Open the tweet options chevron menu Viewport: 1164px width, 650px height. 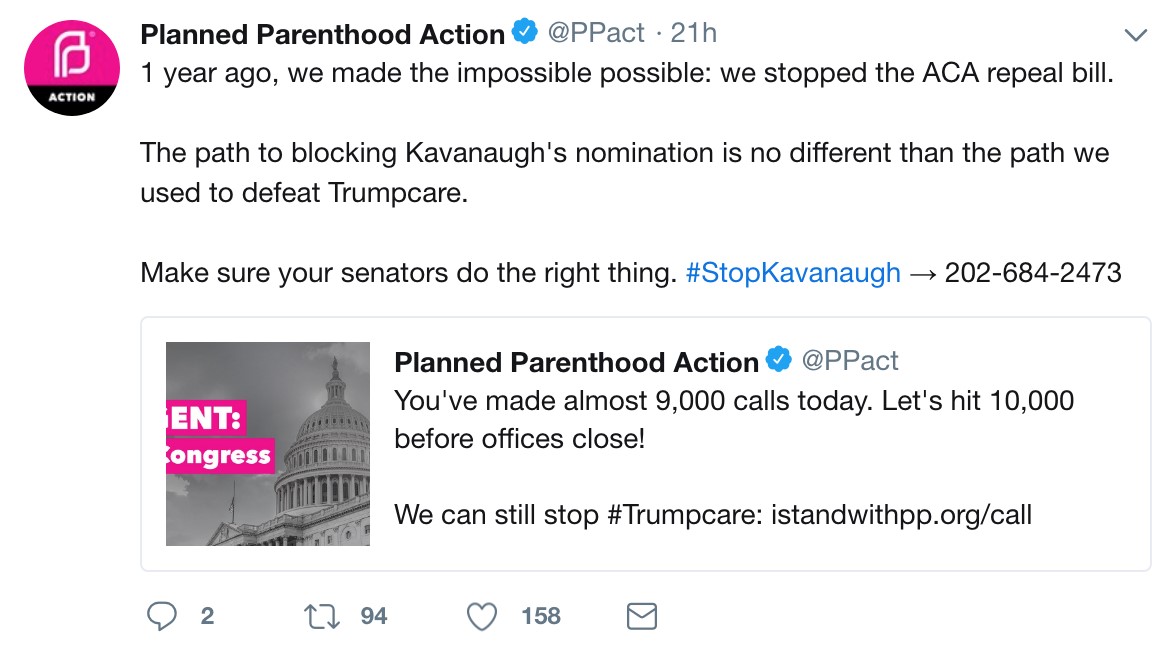click(x=1136, y=35)
